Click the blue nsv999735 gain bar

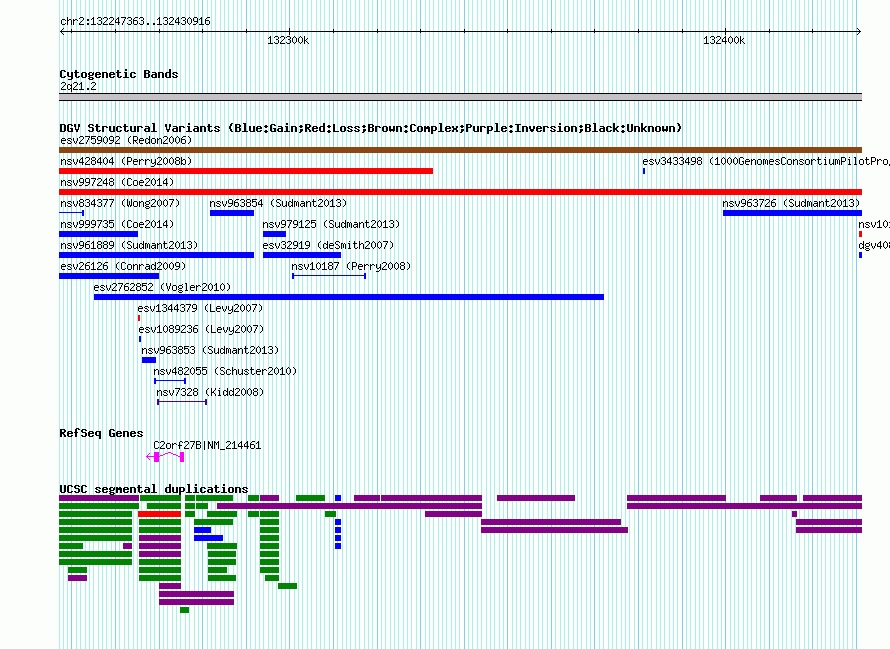pos(98,234)
